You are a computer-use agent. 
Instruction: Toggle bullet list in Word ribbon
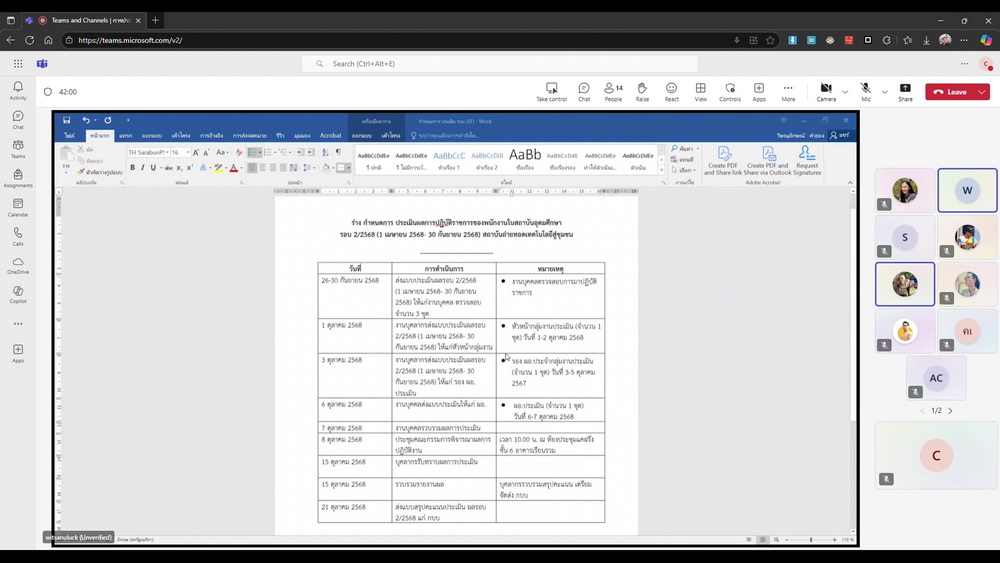coord(254,152)
